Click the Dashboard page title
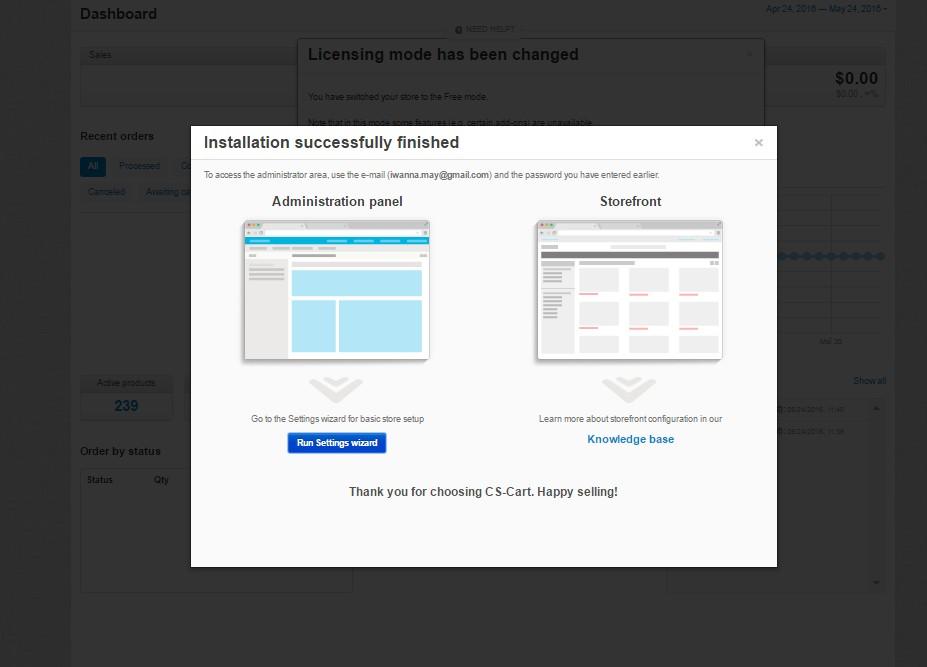 click(x=118, y=14)
